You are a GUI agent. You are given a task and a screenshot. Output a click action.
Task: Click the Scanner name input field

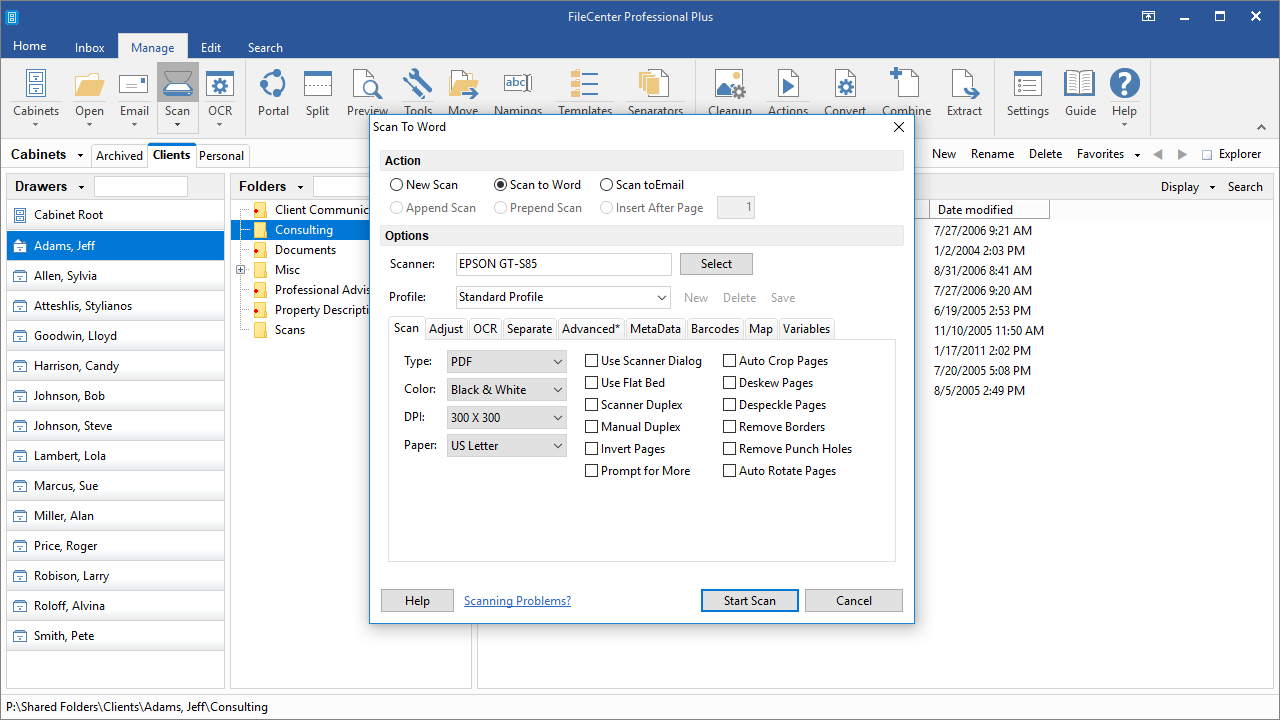[x=564, y=264]
